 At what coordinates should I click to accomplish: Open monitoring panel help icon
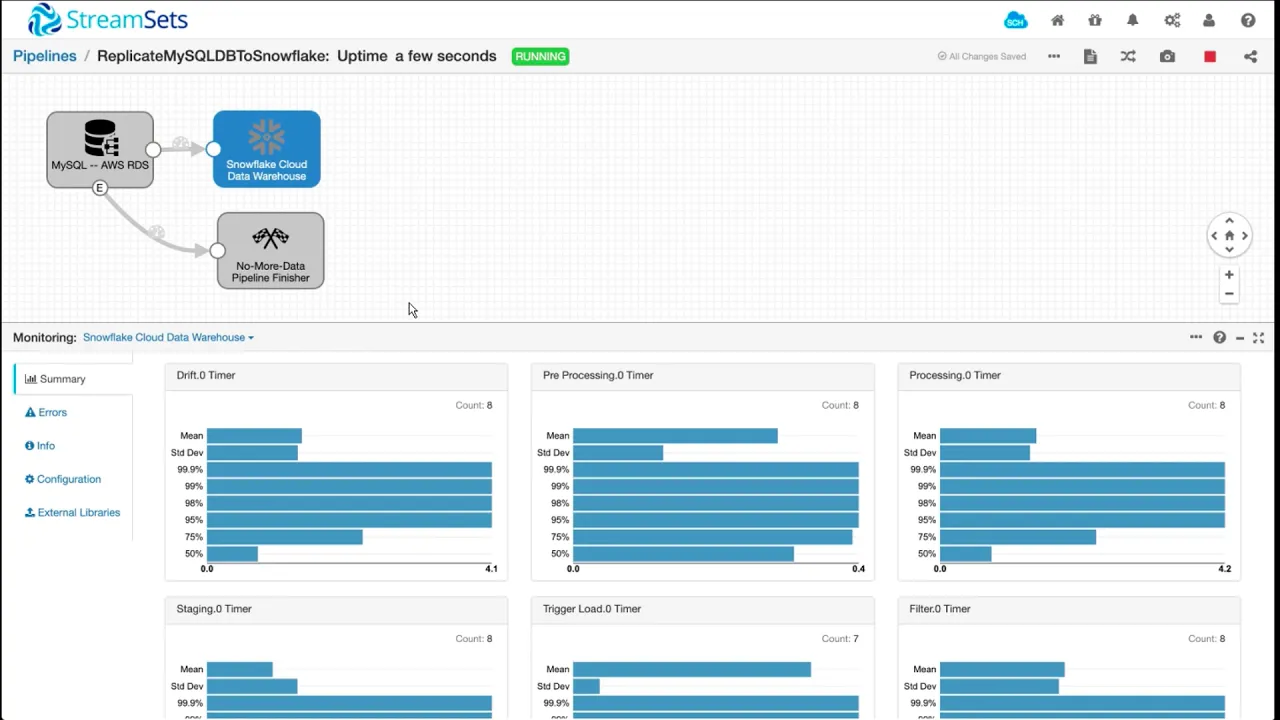point(1219,338)
